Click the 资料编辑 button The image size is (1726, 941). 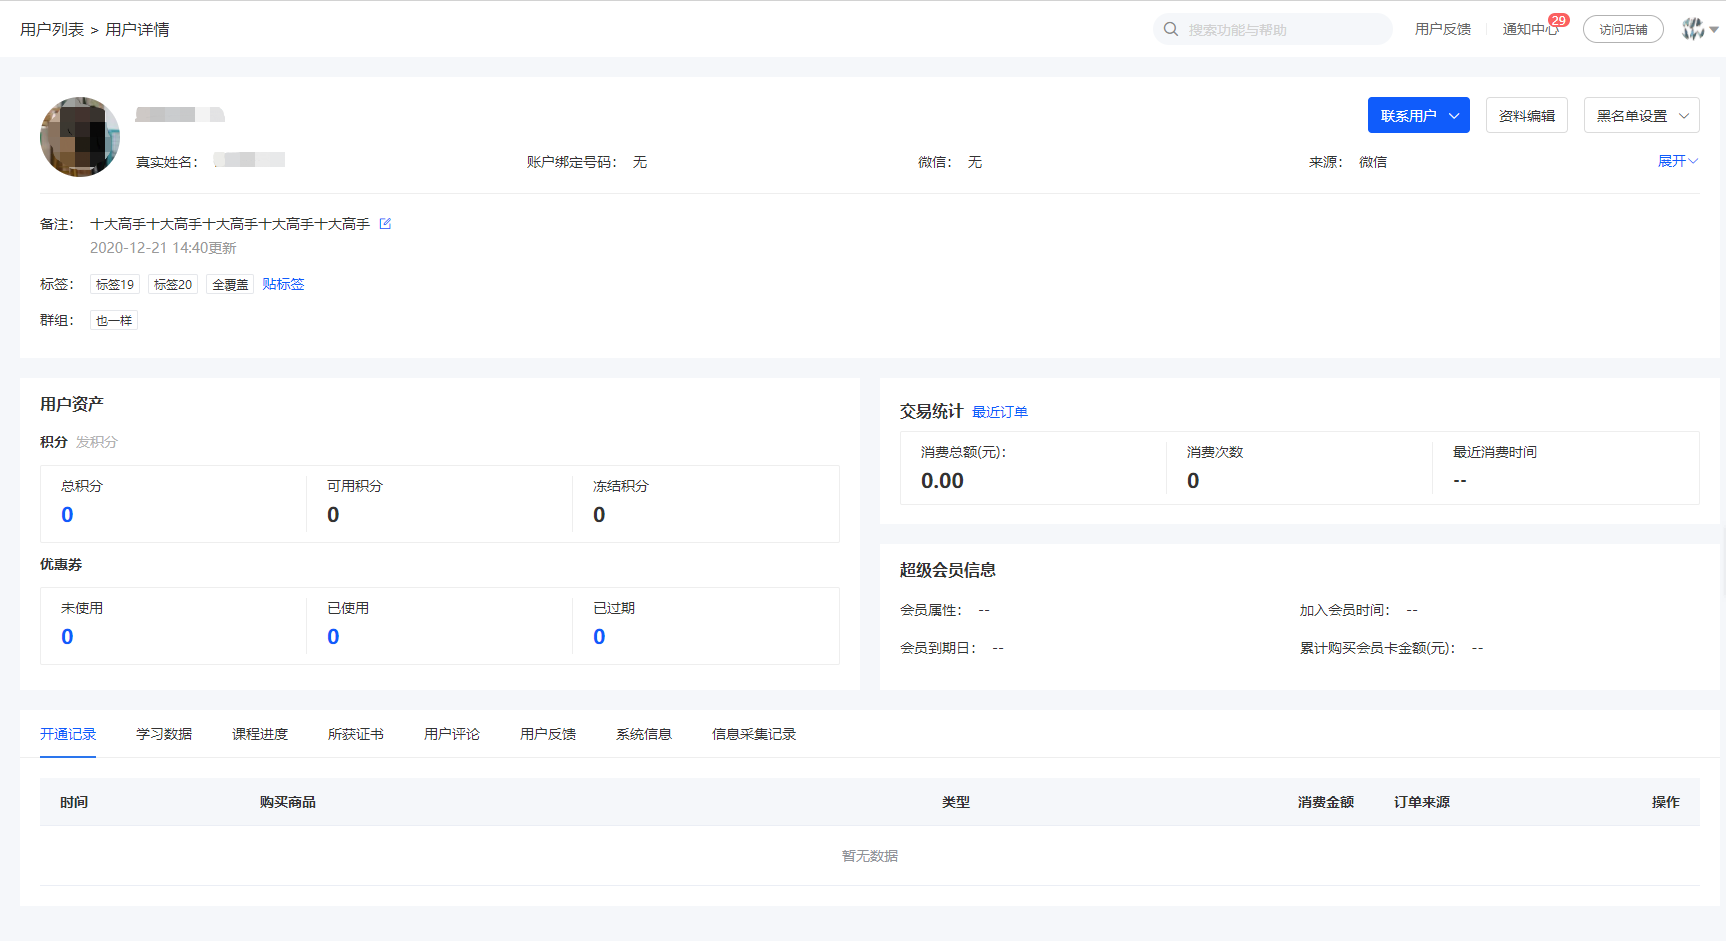click(x=1526, y=115)
